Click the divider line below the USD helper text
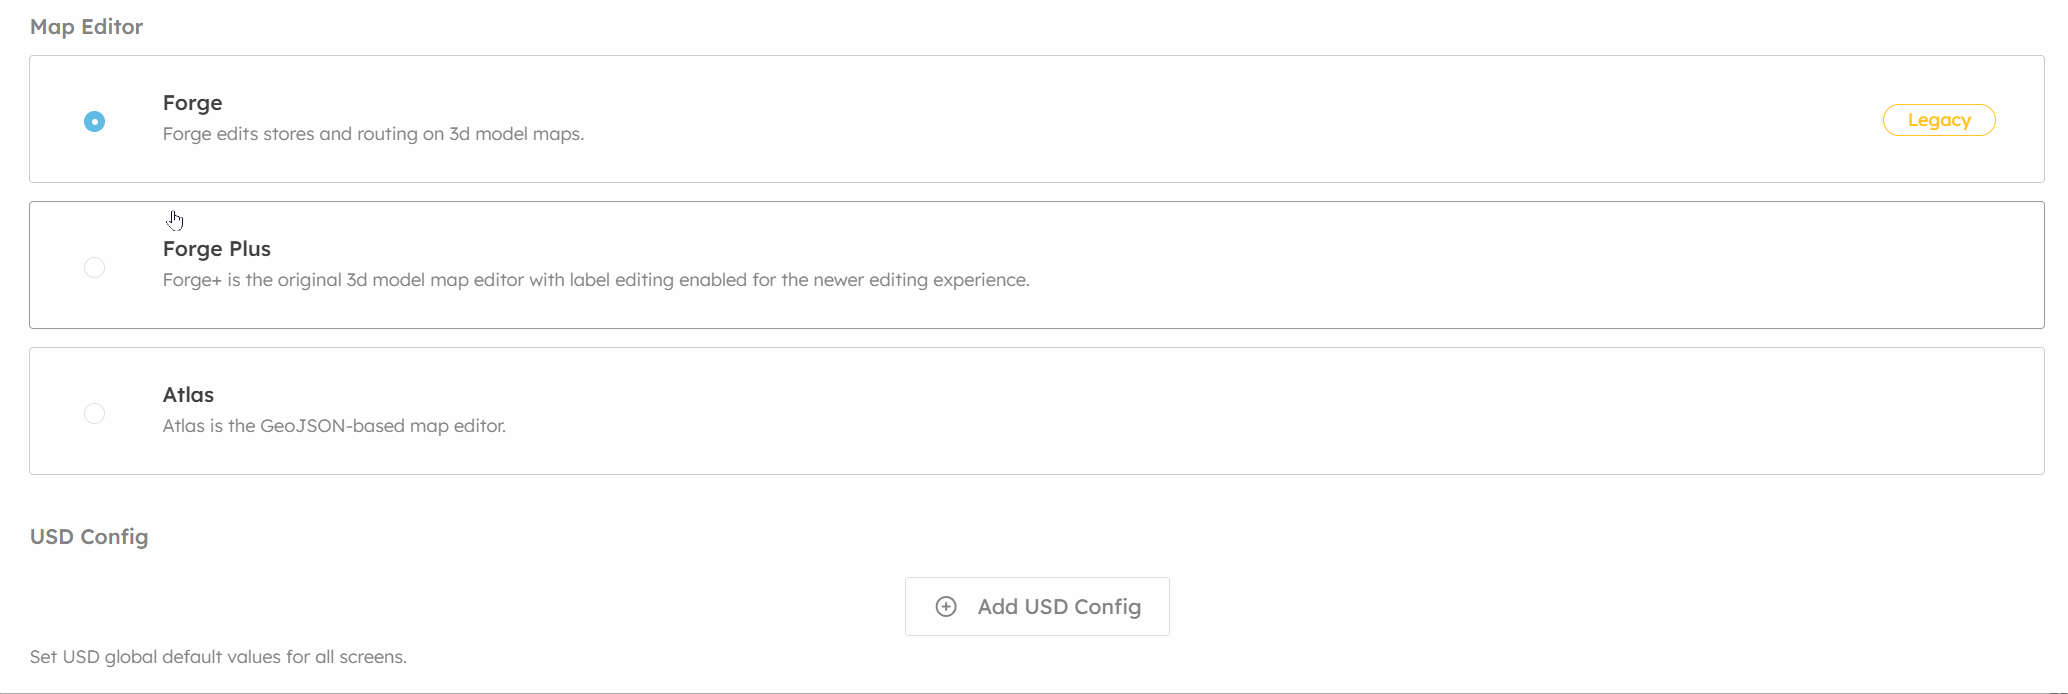The height and width of the screenshot is (694, 2068). click(1034, 692)
